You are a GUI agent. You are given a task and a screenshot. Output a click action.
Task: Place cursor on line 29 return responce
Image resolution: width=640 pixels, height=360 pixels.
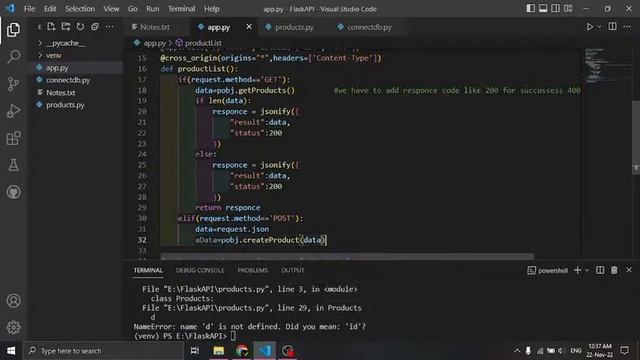tap(227, 208)
